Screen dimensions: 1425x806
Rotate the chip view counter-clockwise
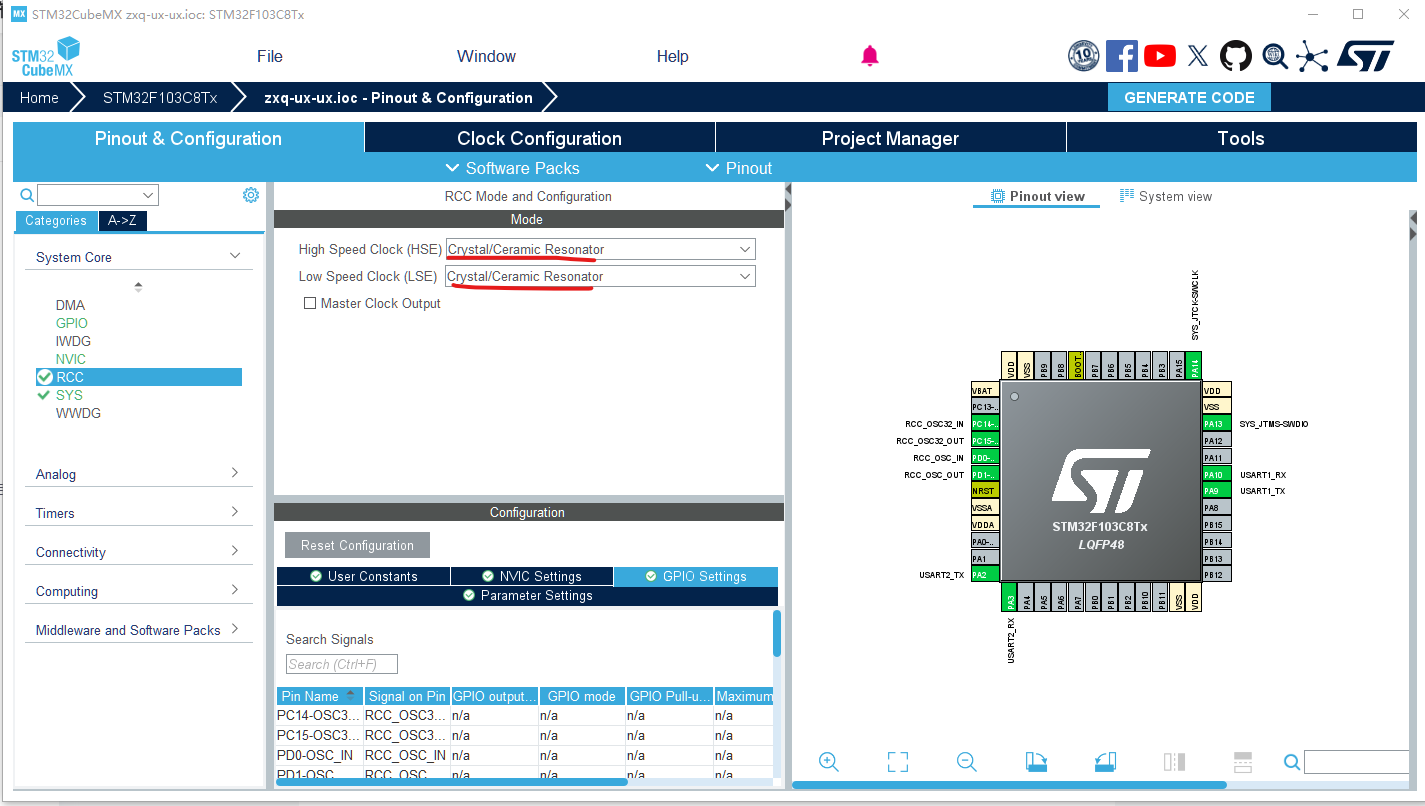coord(1105,762)
